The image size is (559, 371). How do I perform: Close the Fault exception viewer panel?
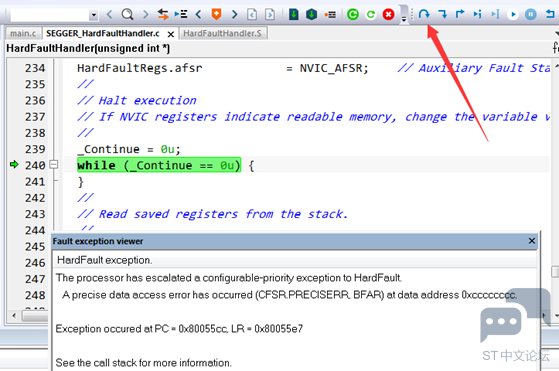point(532,241)
